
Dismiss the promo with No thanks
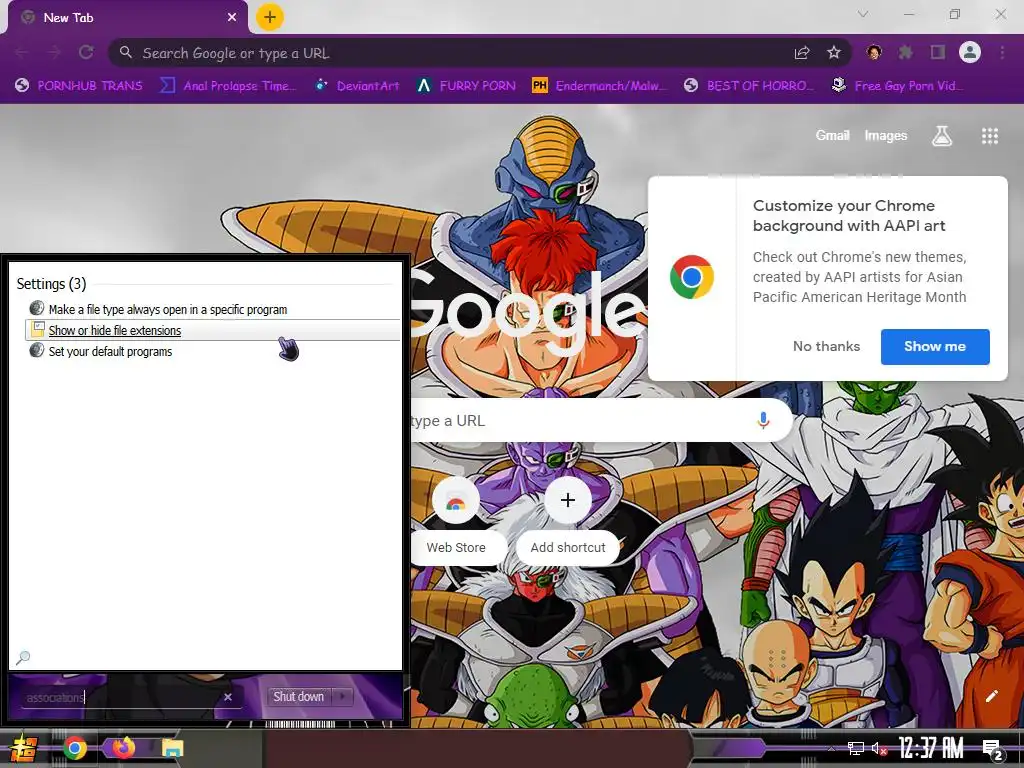tap(826, 347)
